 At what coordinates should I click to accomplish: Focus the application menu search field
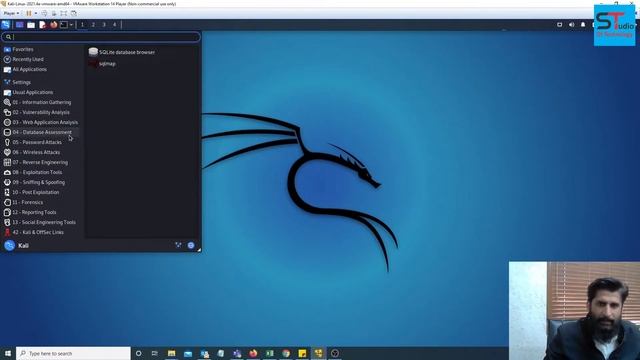point(101,37)
